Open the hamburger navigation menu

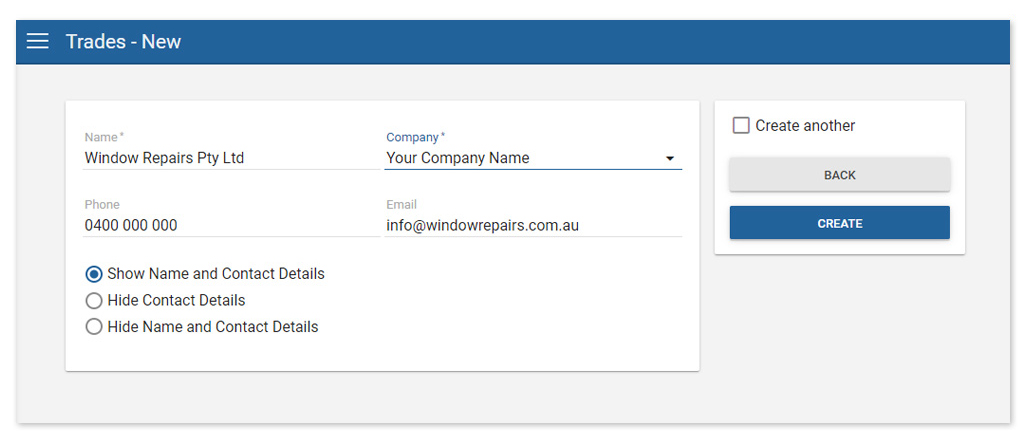(37, 41)
